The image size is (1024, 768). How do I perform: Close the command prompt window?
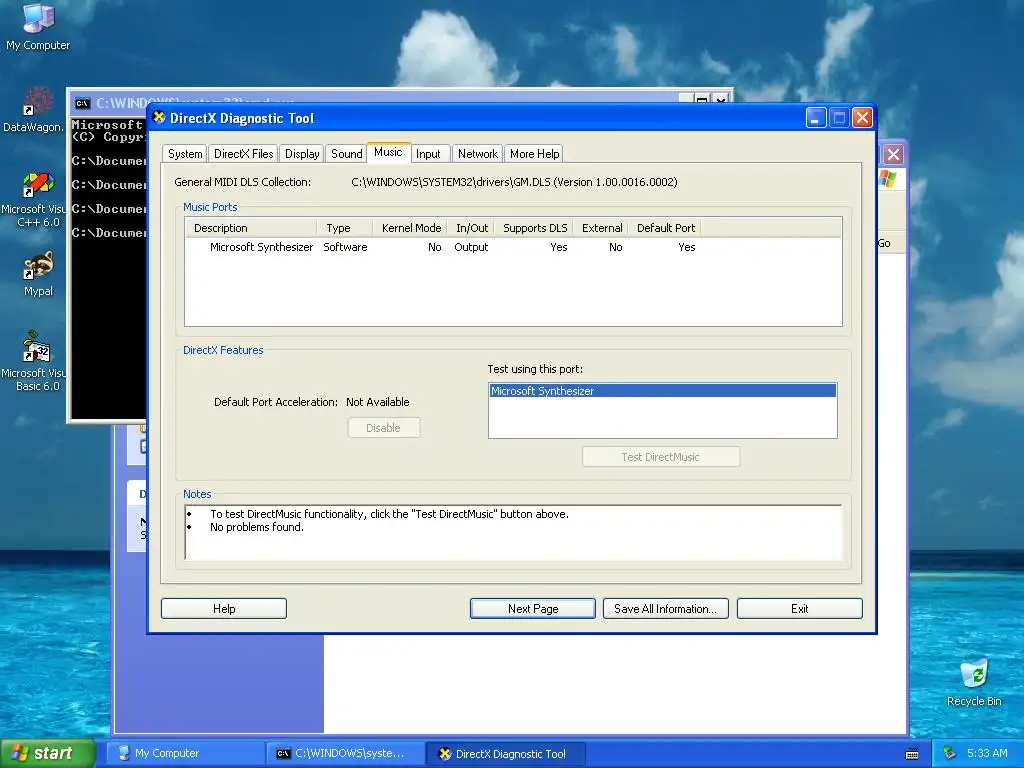coord(721,100)
